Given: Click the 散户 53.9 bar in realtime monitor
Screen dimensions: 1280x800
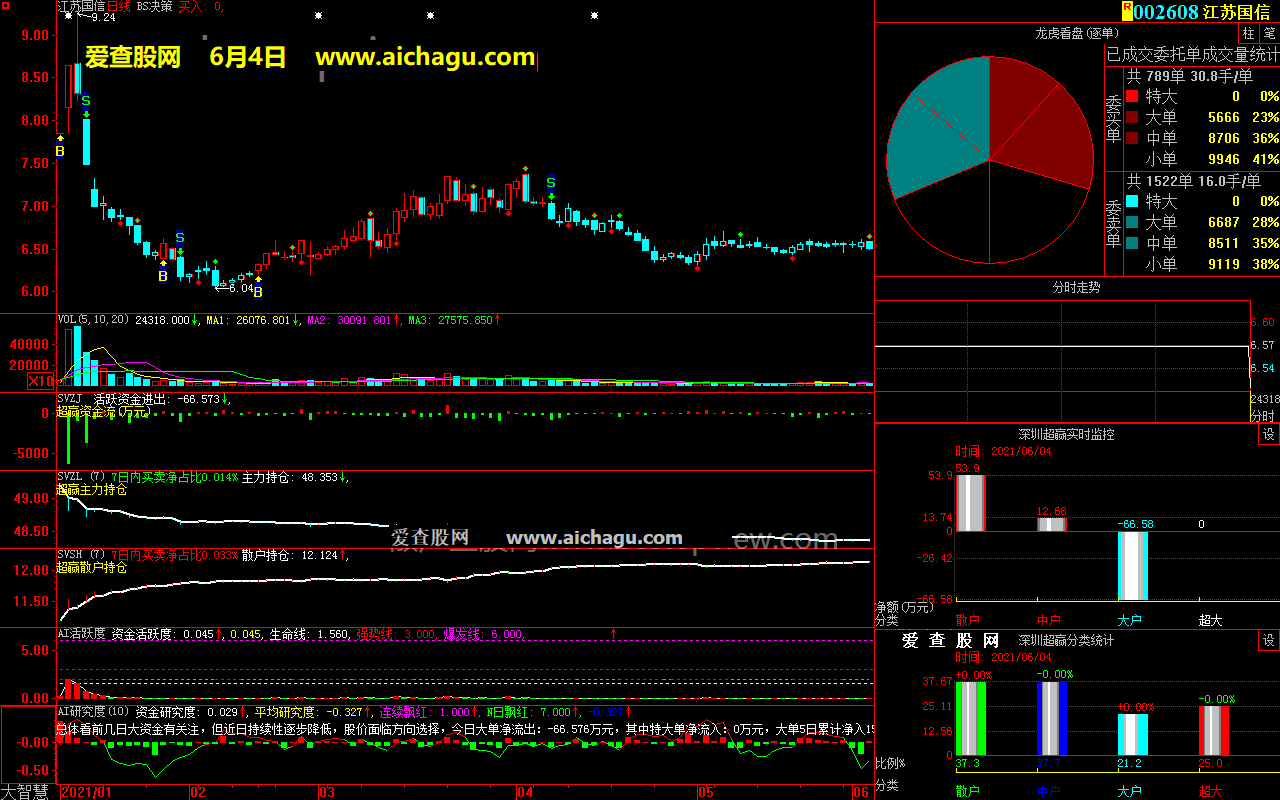Looking at the screenshot, I should click(x=970, y=503).
